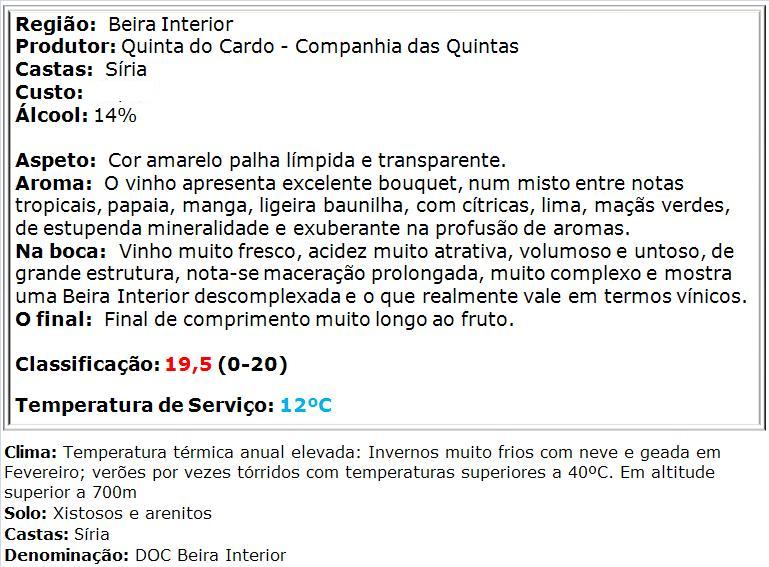Image resolution: width=769 pixels, height=567 pixels.
Task: Select the Região label text
Action: (56, 25)
